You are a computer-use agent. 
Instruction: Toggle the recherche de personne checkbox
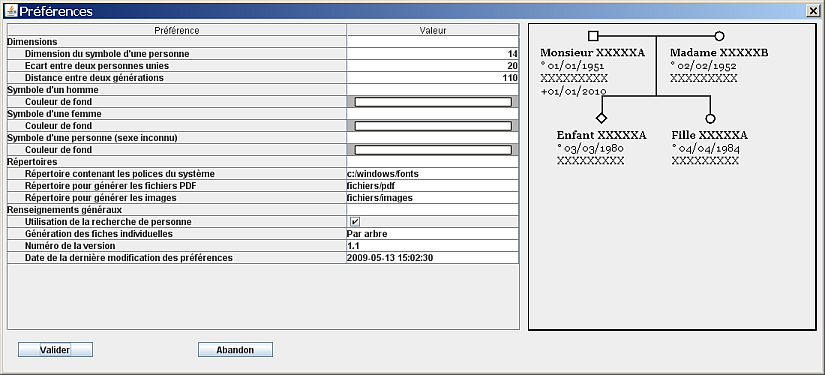tap(355, 222)
